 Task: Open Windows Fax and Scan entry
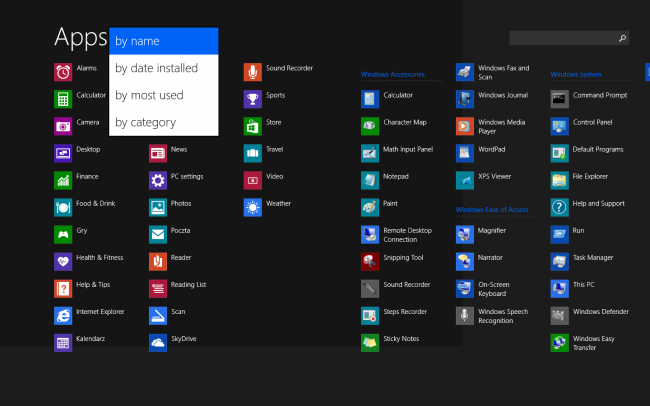(493, 72)
